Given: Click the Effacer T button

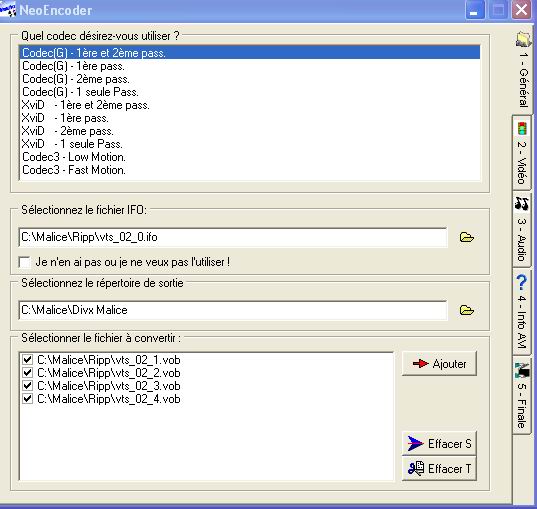Looking at the screenshot, I should coord(439,468).
